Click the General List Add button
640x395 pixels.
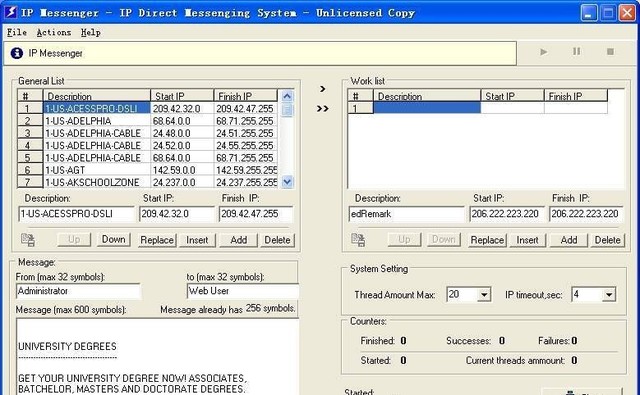[x=238, y=240]
